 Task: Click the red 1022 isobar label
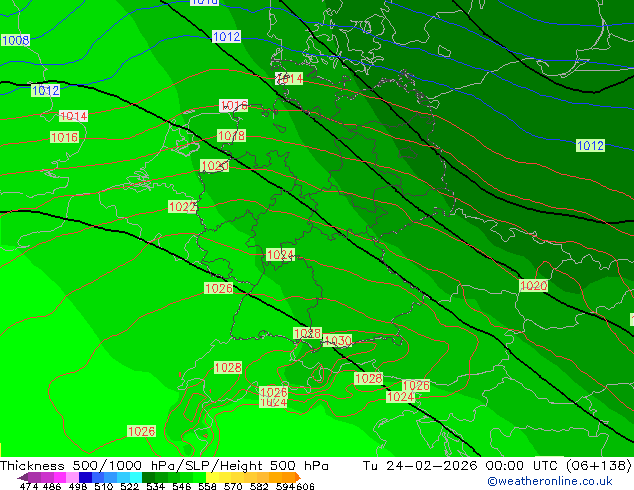tap(183, 207)
